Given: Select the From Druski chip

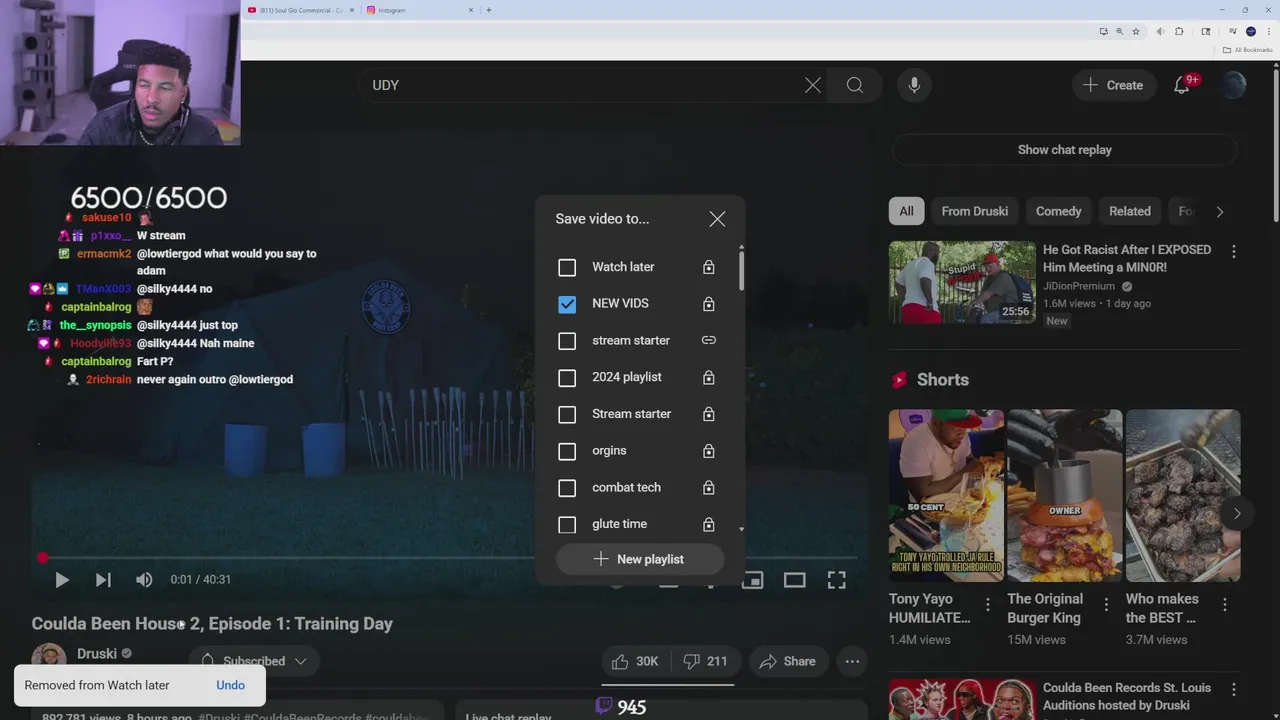Looking at the screenshot, I should [x=974, y=211].
